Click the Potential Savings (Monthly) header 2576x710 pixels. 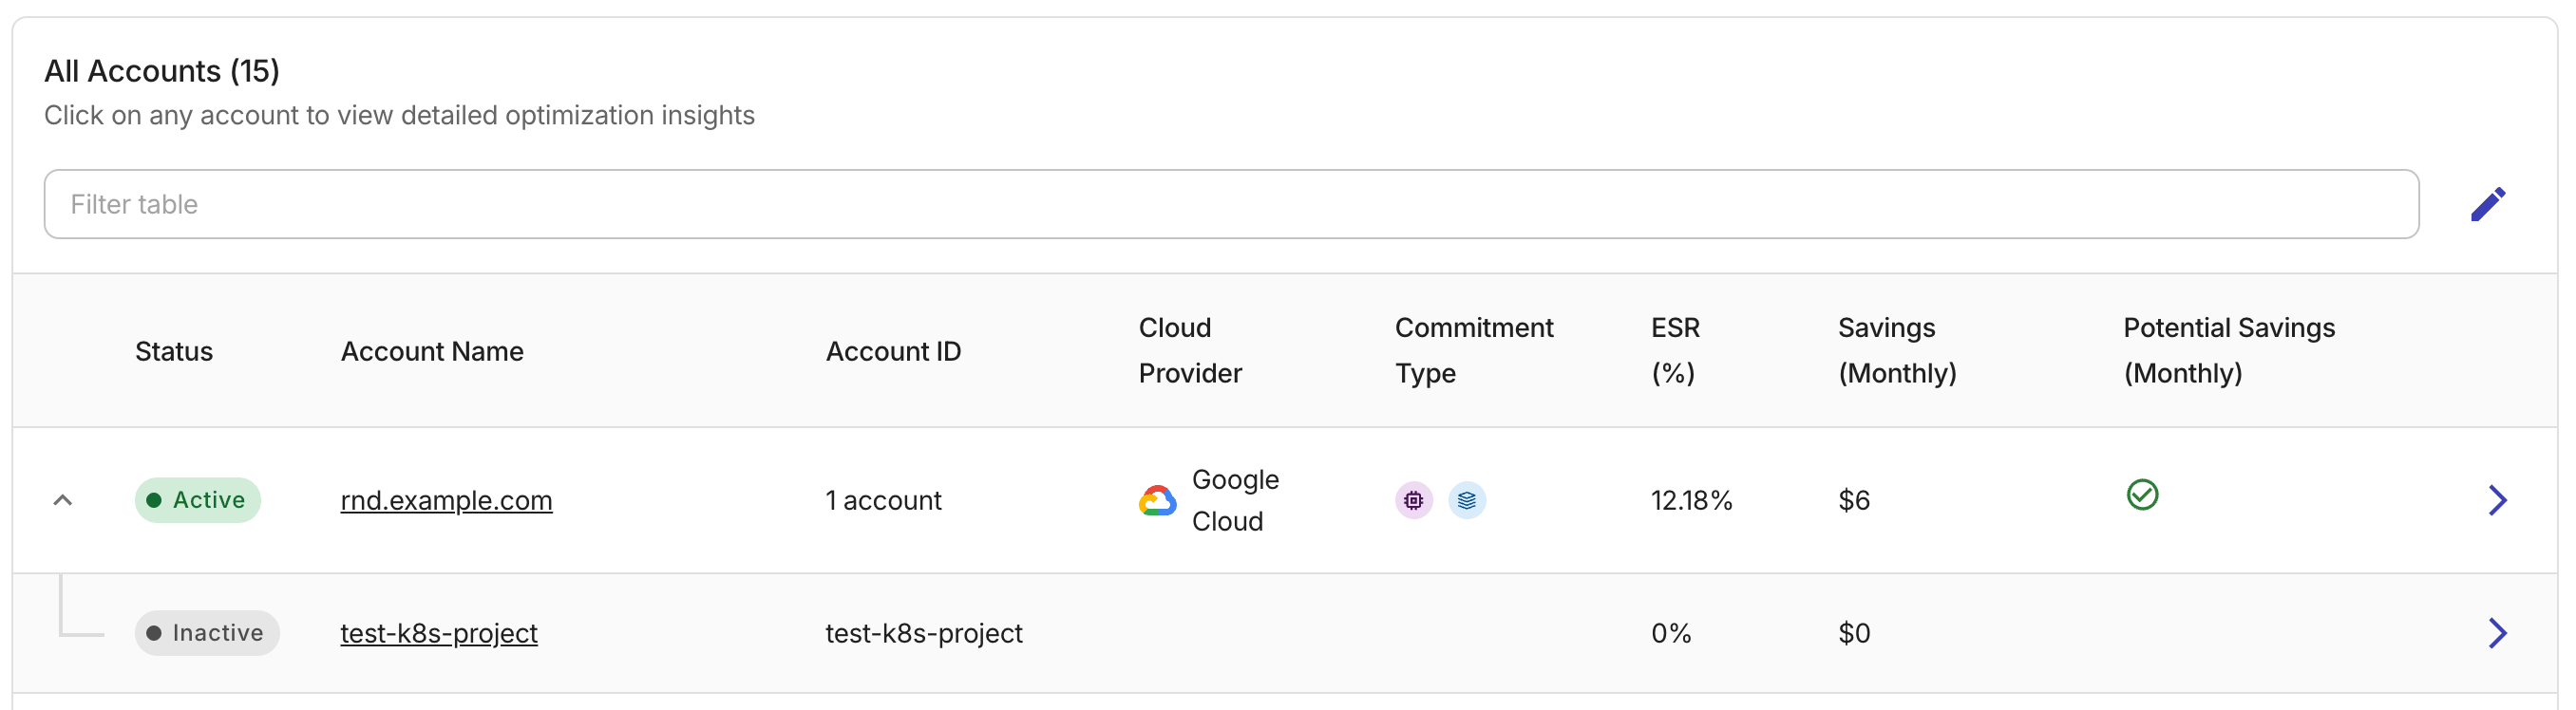coord(2229,350)
